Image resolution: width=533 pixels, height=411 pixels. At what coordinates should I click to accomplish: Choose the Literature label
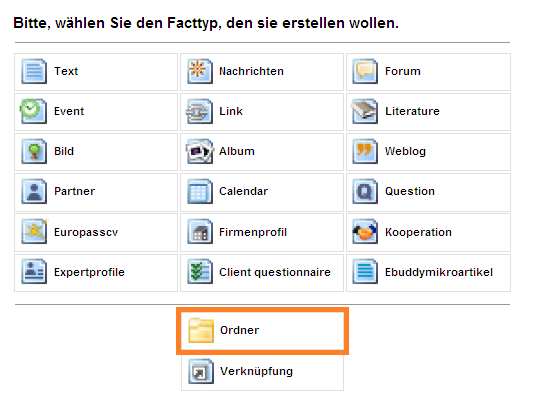tap(412, 111)
